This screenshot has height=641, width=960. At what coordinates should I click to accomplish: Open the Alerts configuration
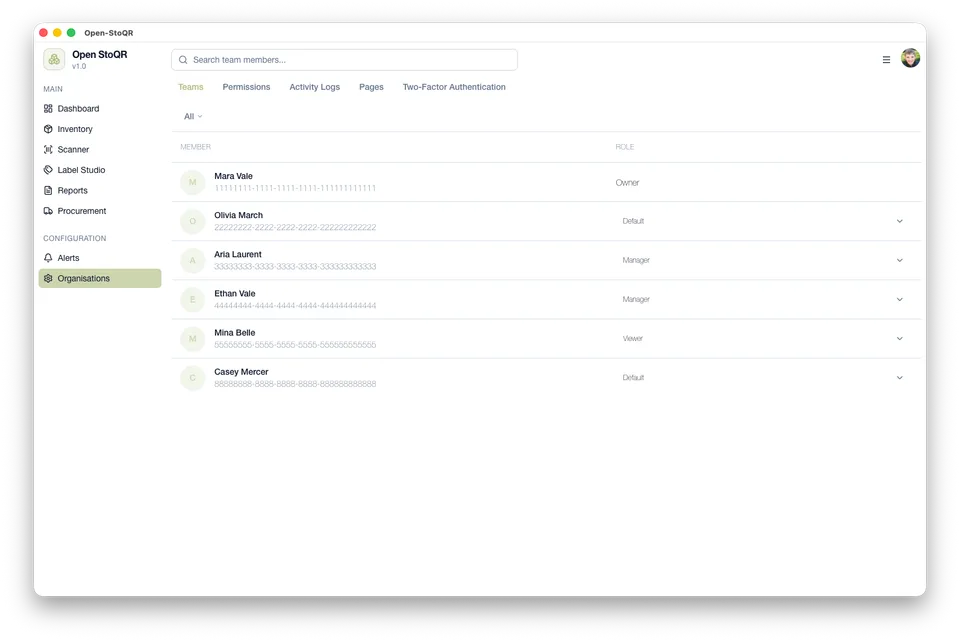click(99, 258)
